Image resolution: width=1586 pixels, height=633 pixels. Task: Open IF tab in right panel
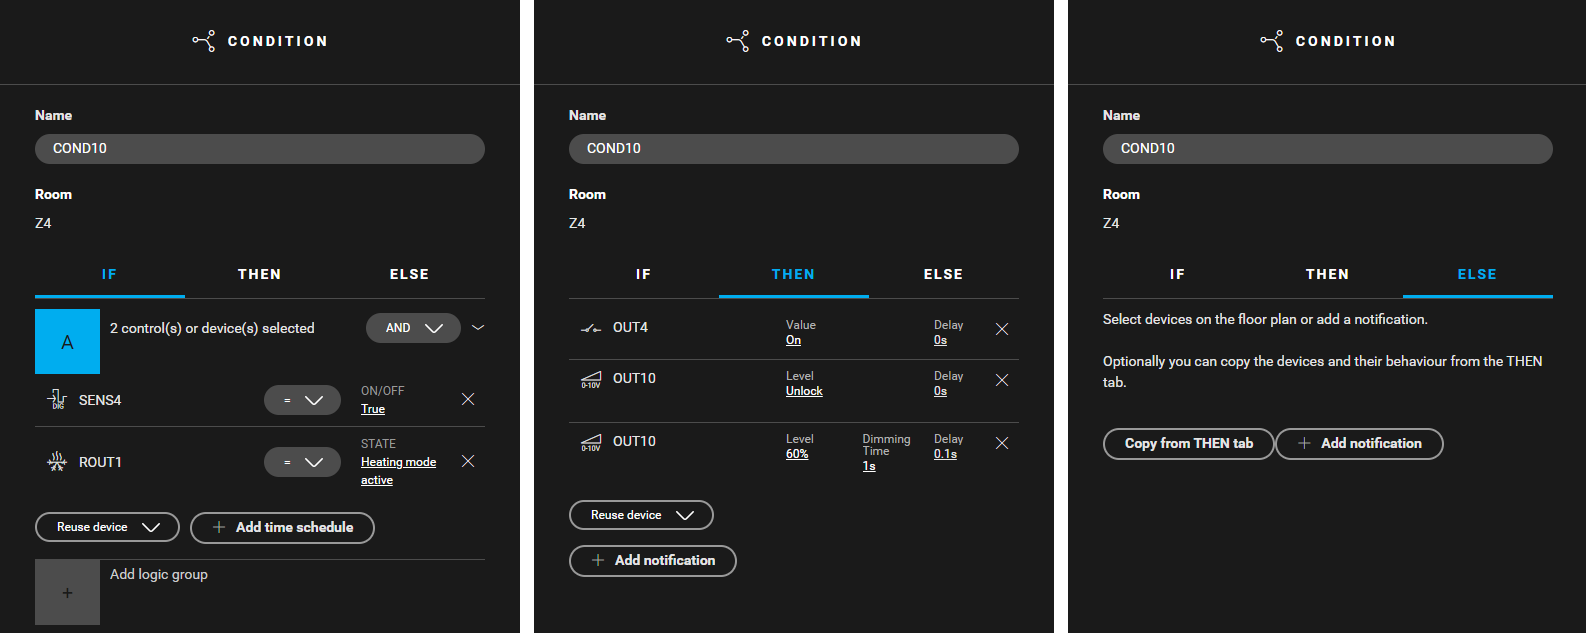[1178, 274]
